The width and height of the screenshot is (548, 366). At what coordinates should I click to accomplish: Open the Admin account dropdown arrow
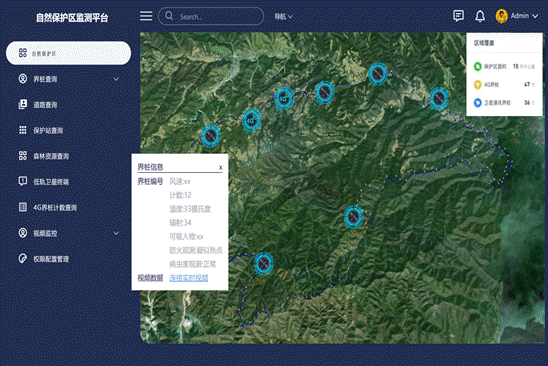[535, 16]
